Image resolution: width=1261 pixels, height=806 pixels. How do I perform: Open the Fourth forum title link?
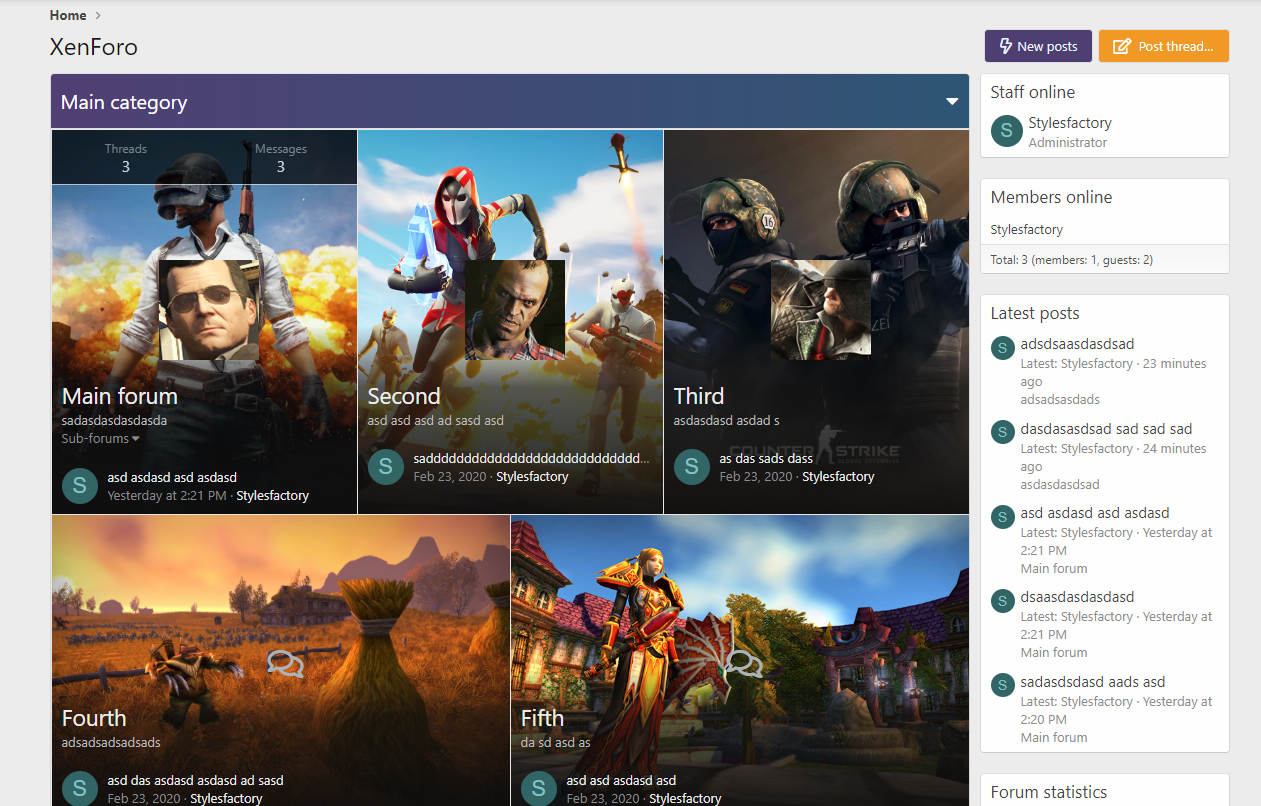coord(94,718)
